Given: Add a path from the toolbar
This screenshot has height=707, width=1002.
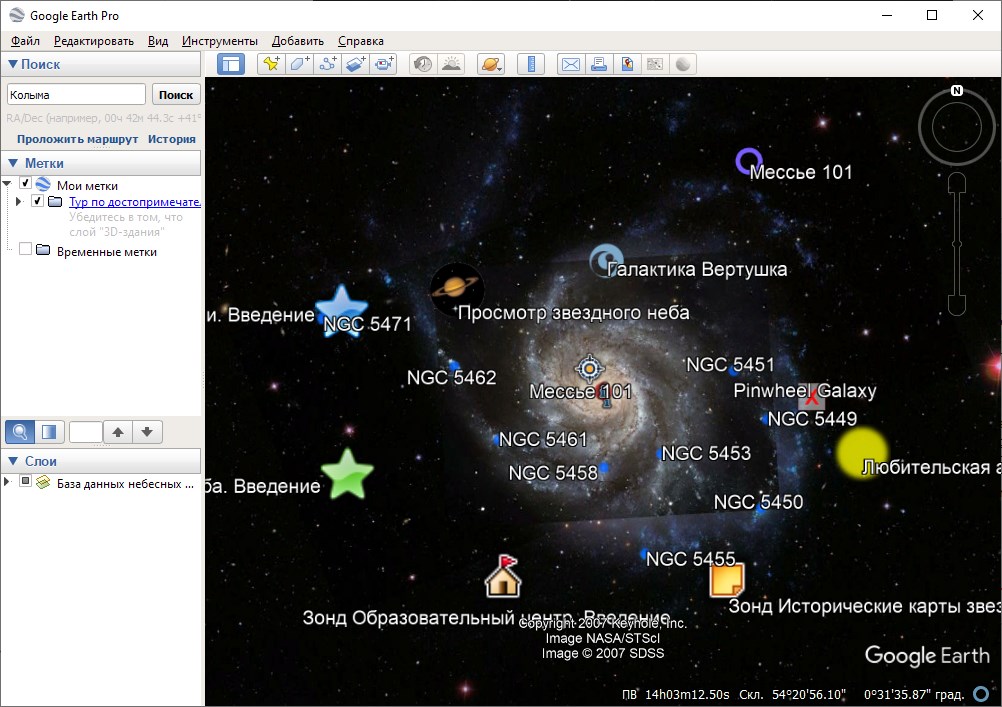Looking at the screenshot, I should click(327, 64).
